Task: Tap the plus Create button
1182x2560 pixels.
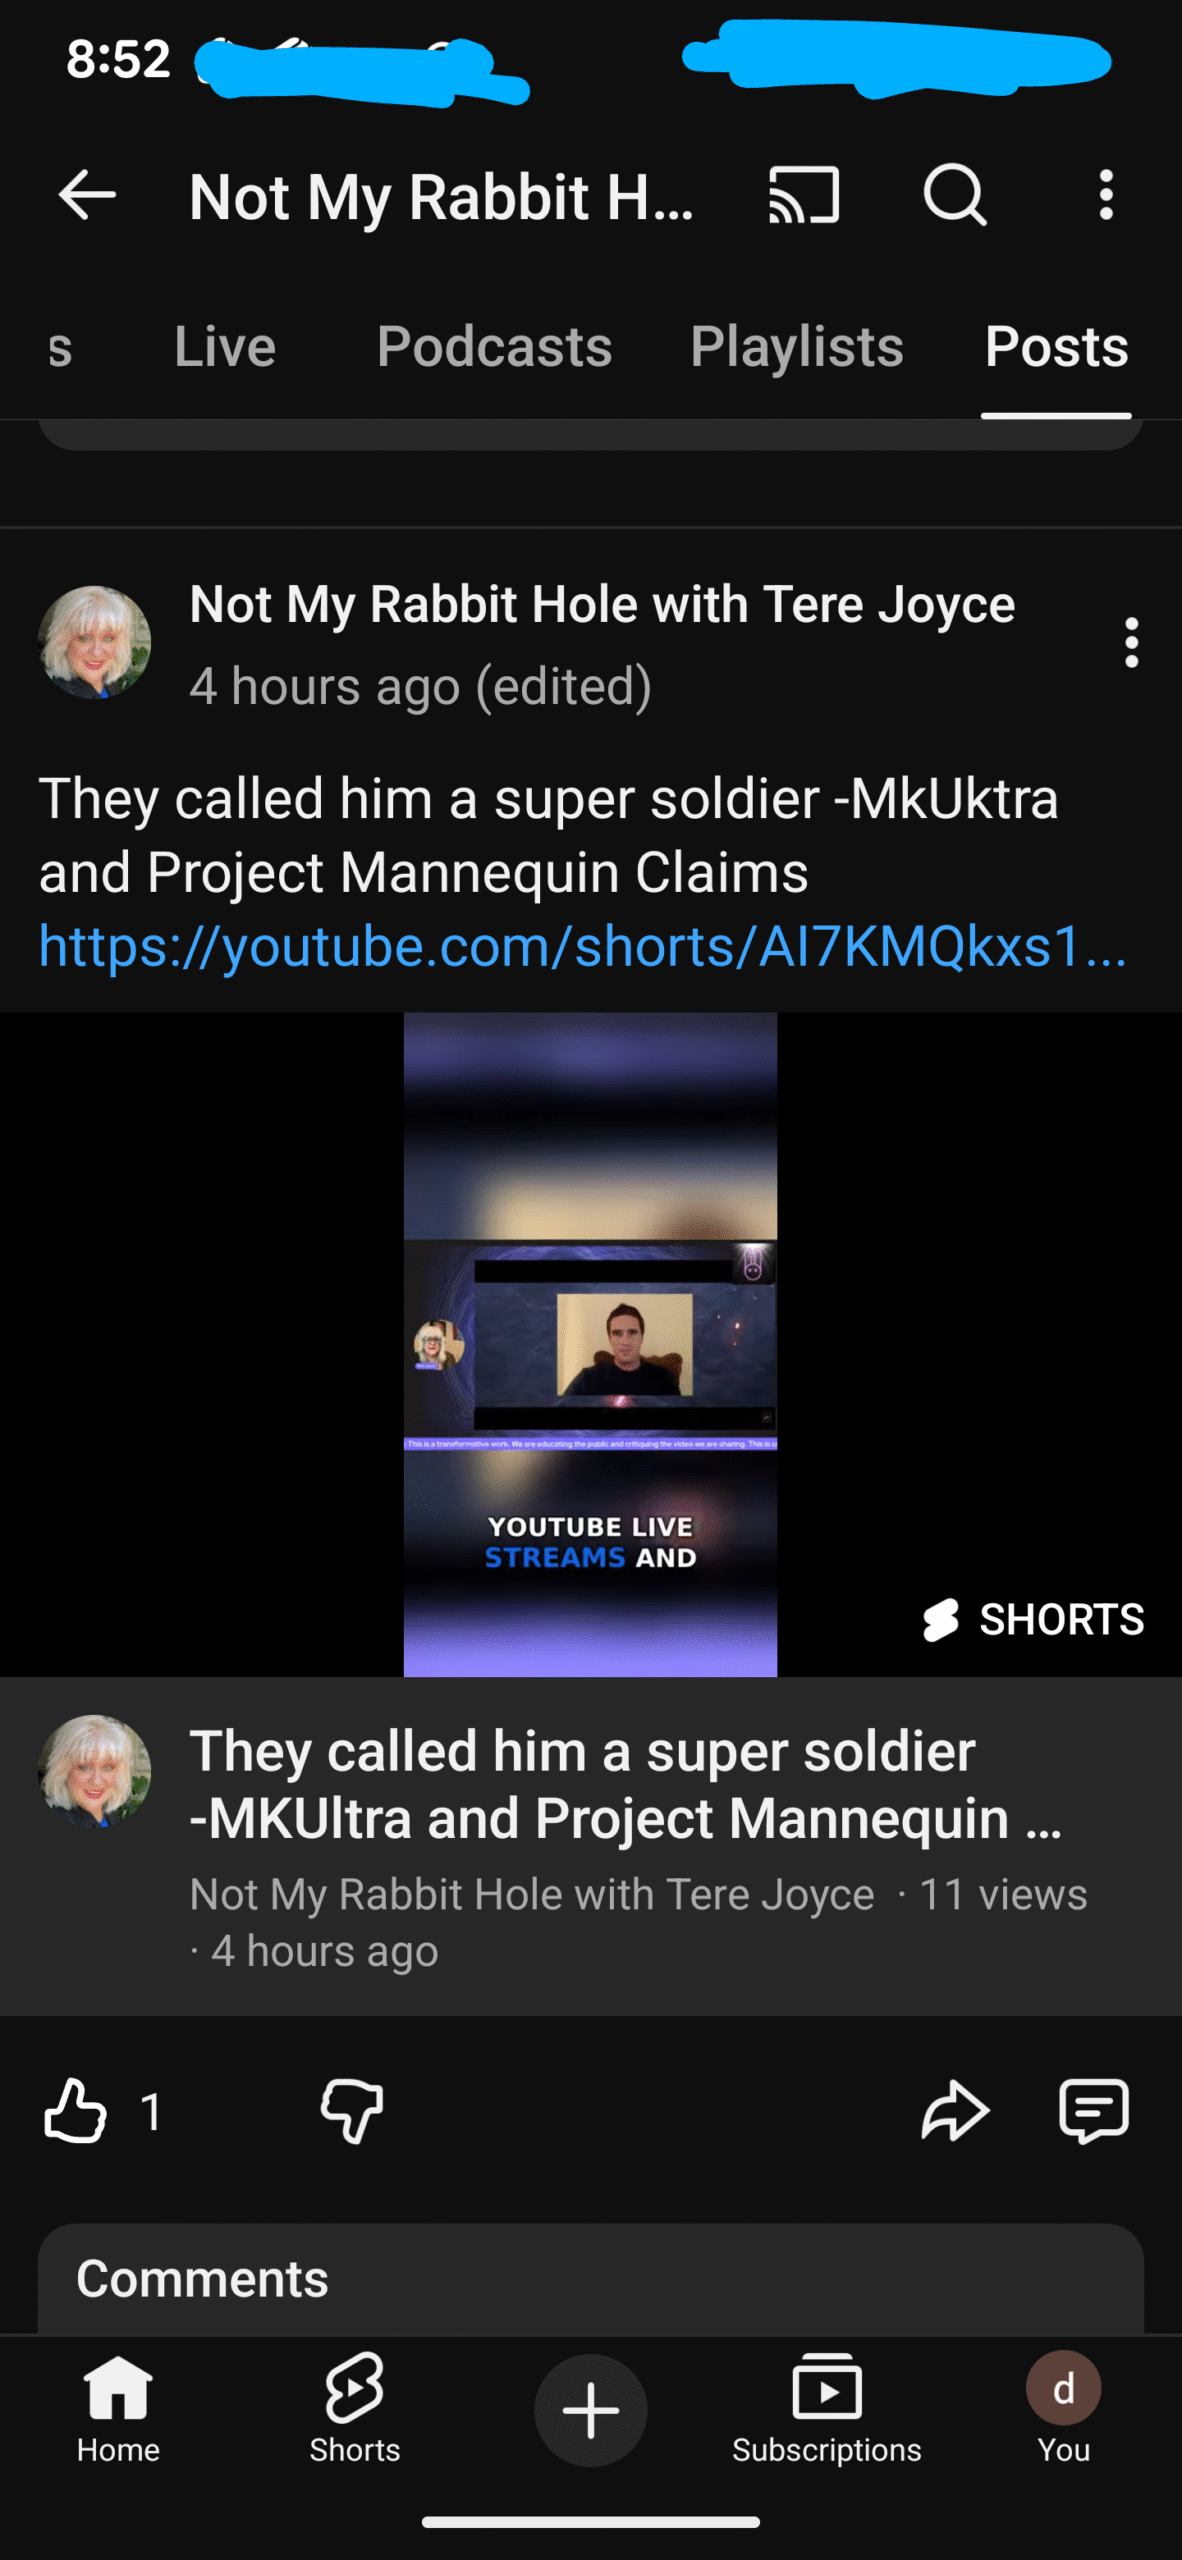Action: (x=590, y=2410)
